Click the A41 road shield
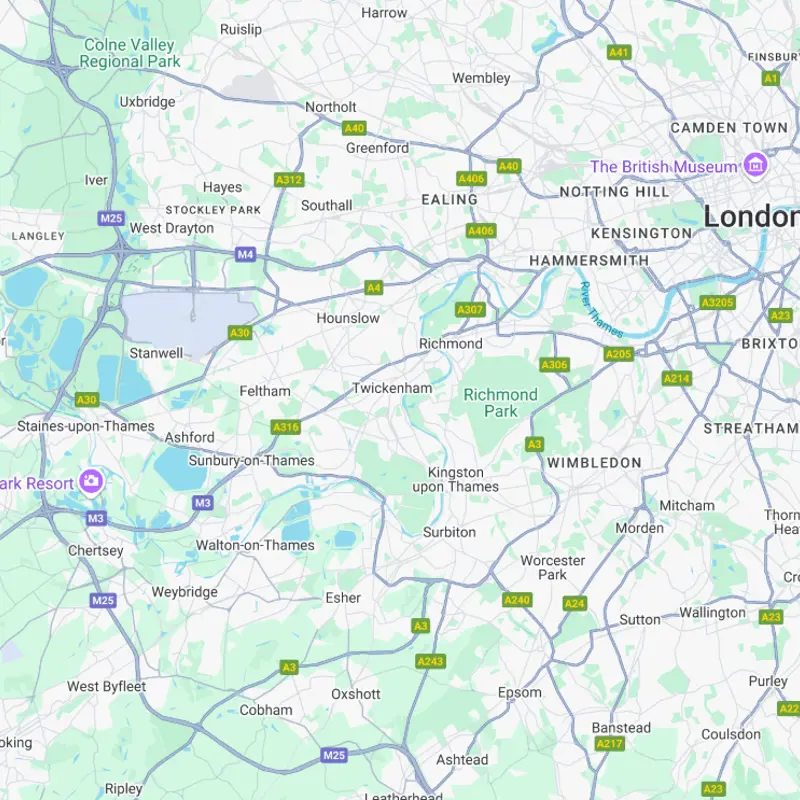The height and width of the screenshot is (800, 800). pos(619,52)
